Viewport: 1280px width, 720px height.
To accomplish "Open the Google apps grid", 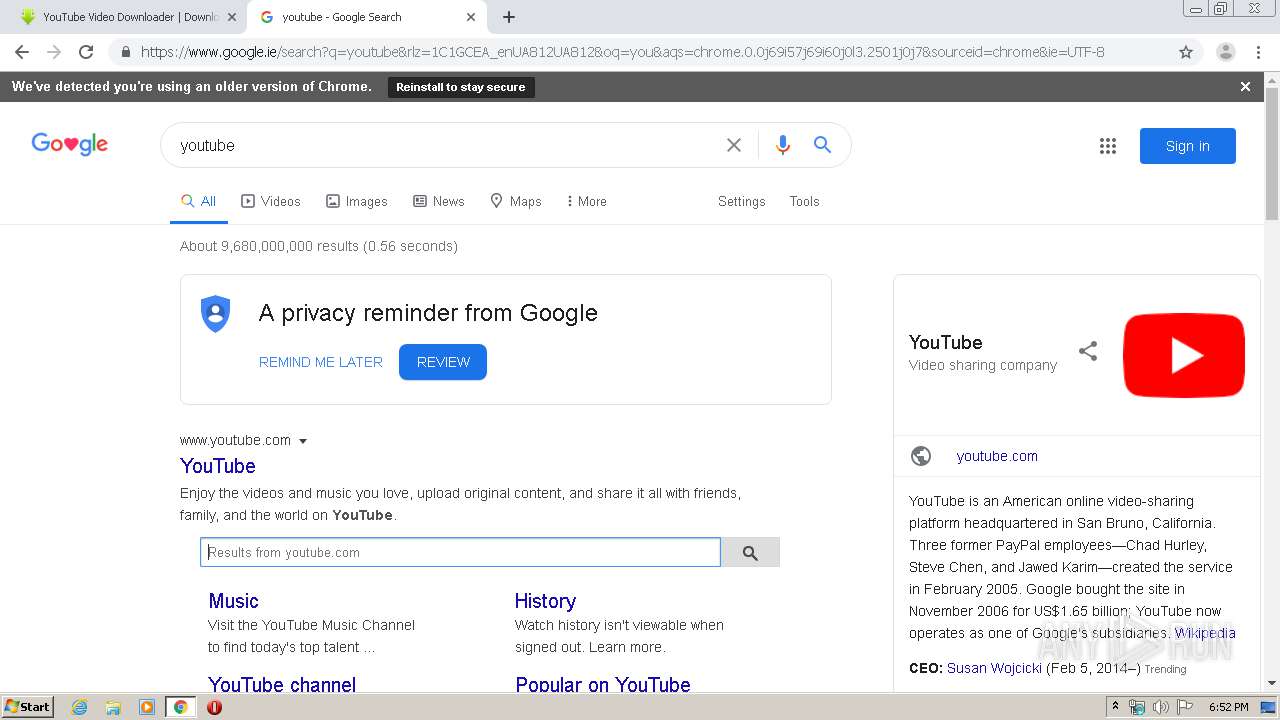I will click(x=1108, y=146).
